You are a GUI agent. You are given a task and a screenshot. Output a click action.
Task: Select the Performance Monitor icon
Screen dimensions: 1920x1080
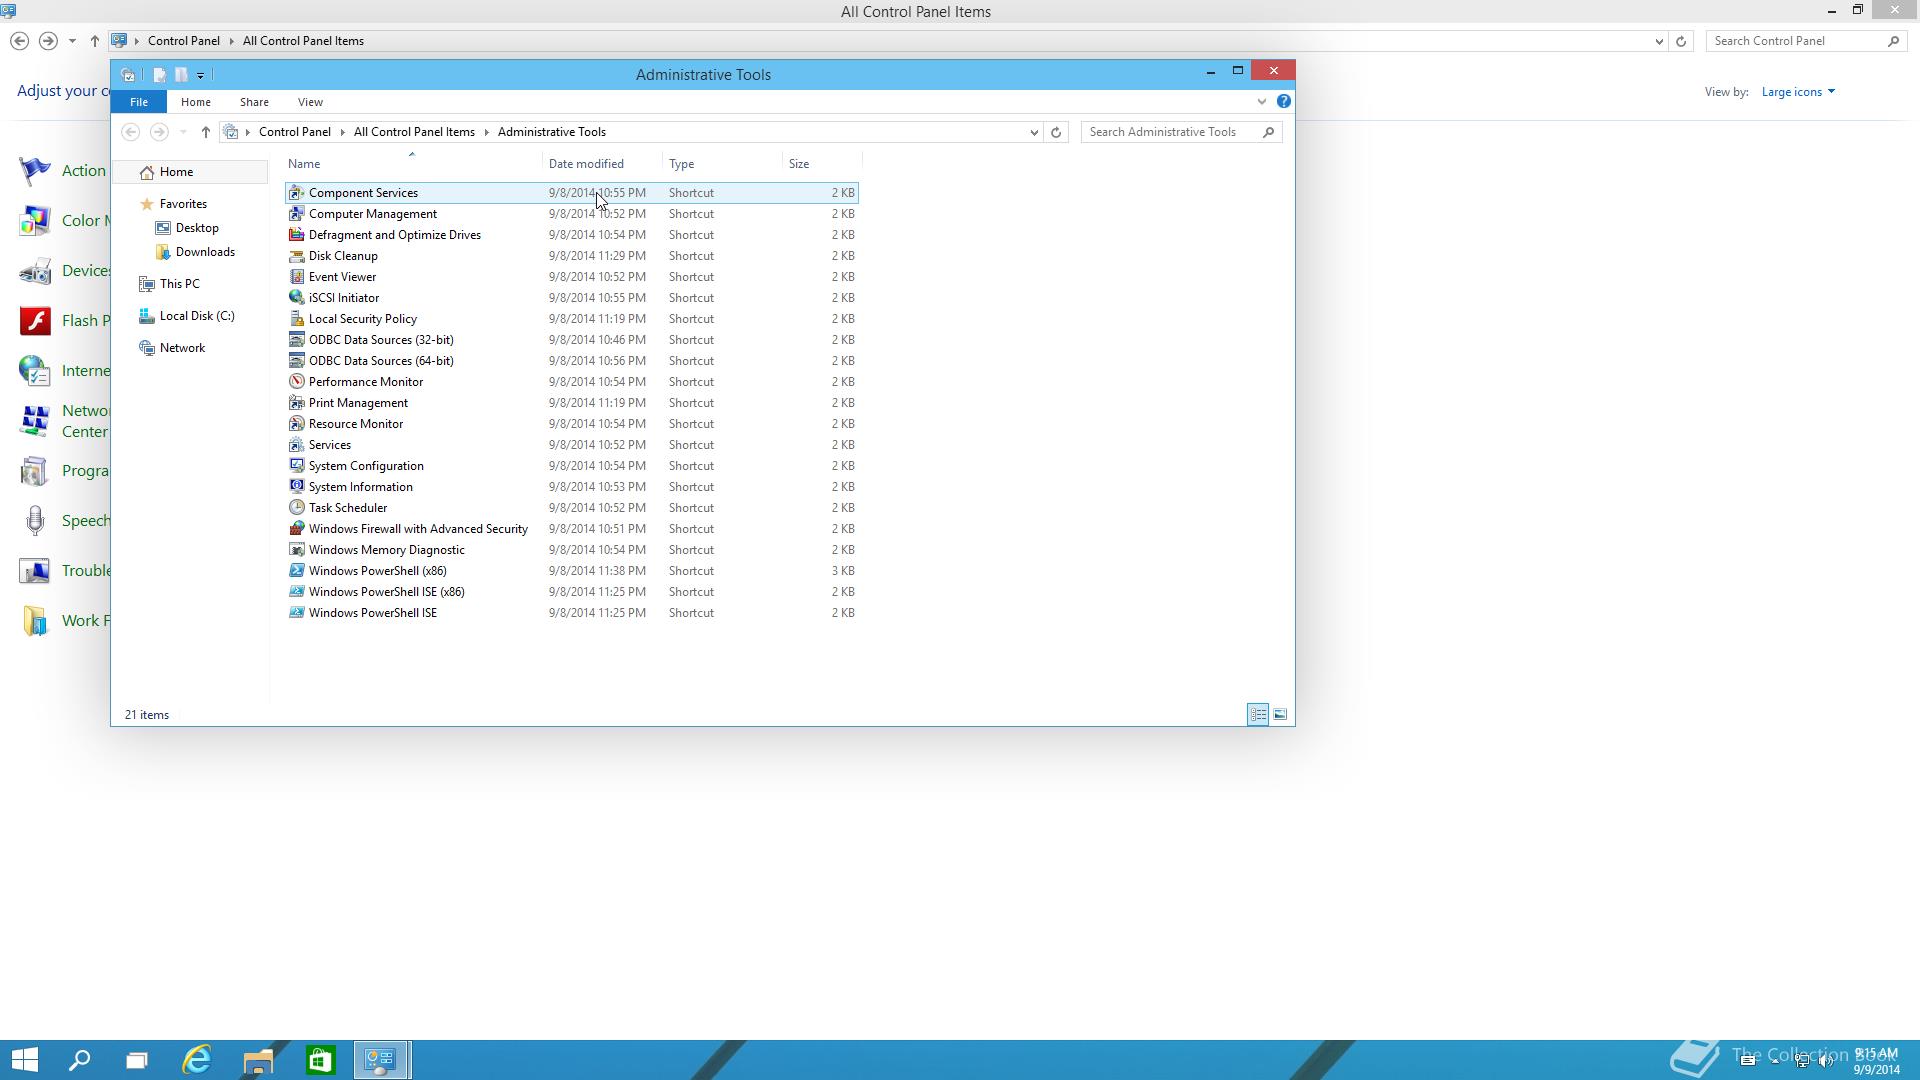(296, 382)
